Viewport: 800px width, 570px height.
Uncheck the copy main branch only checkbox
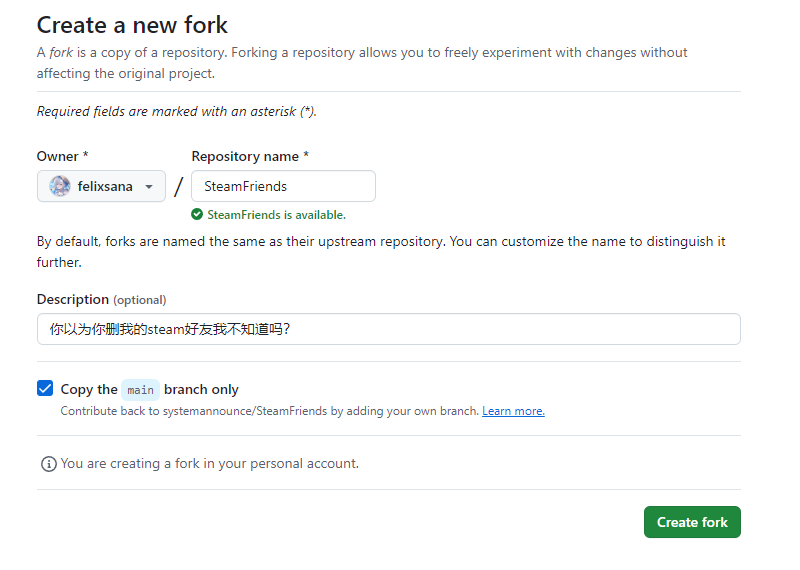[45, 388]
